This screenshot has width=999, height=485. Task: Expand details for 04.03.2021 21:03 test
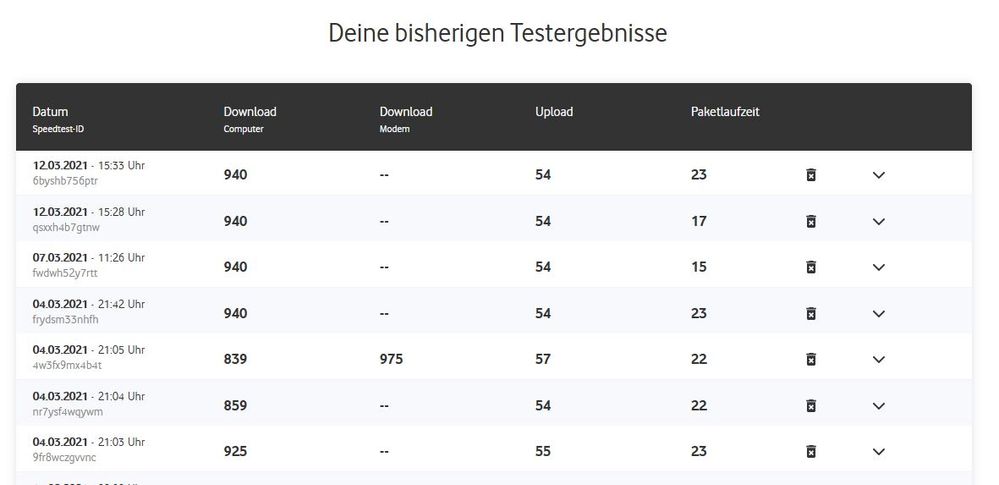(879, 451)
